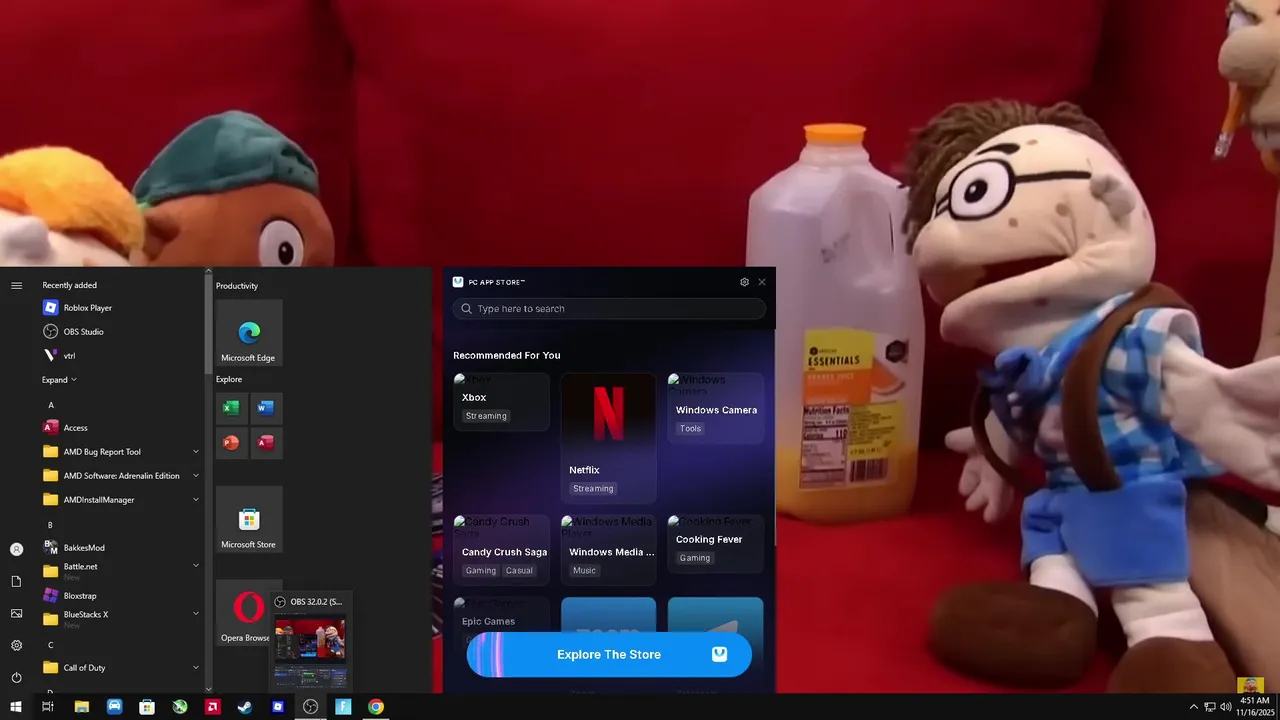The height and width of the screenshot is (720, 1280).
Task: Open the Access tile in Explore group
Action: [265, 443]
